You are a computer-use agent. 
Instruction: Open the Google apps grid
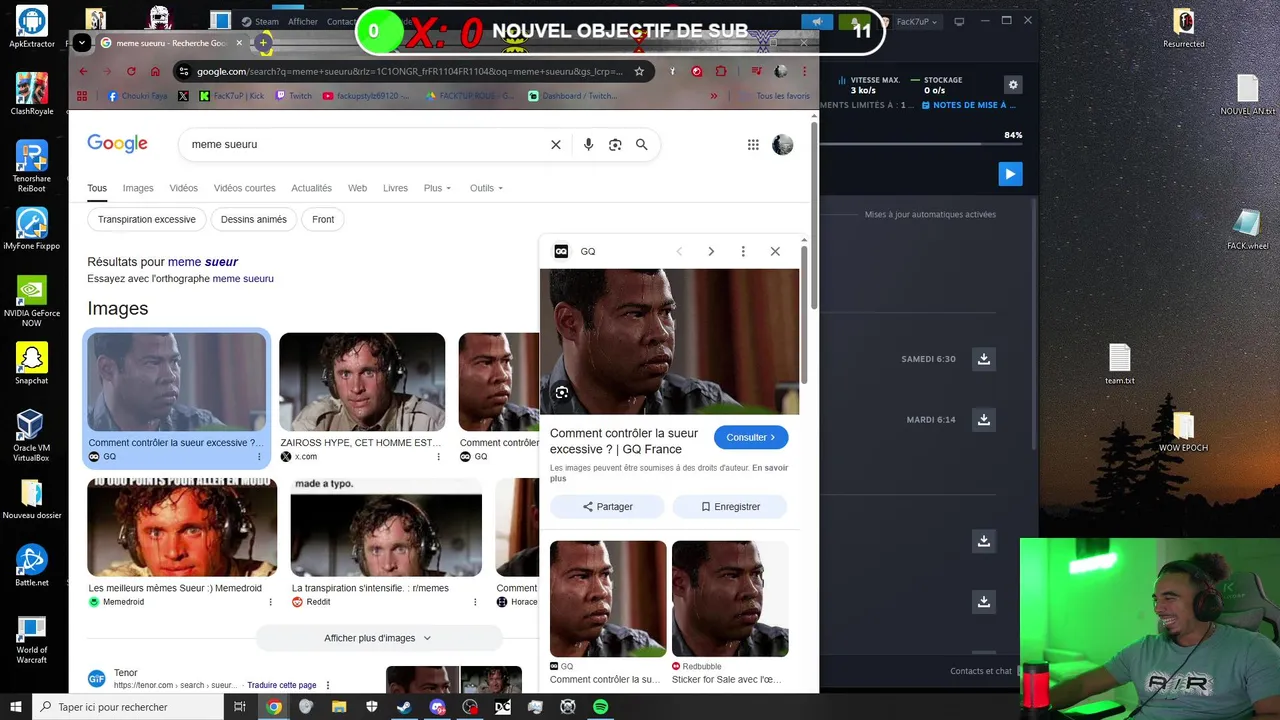coord(753,145)
